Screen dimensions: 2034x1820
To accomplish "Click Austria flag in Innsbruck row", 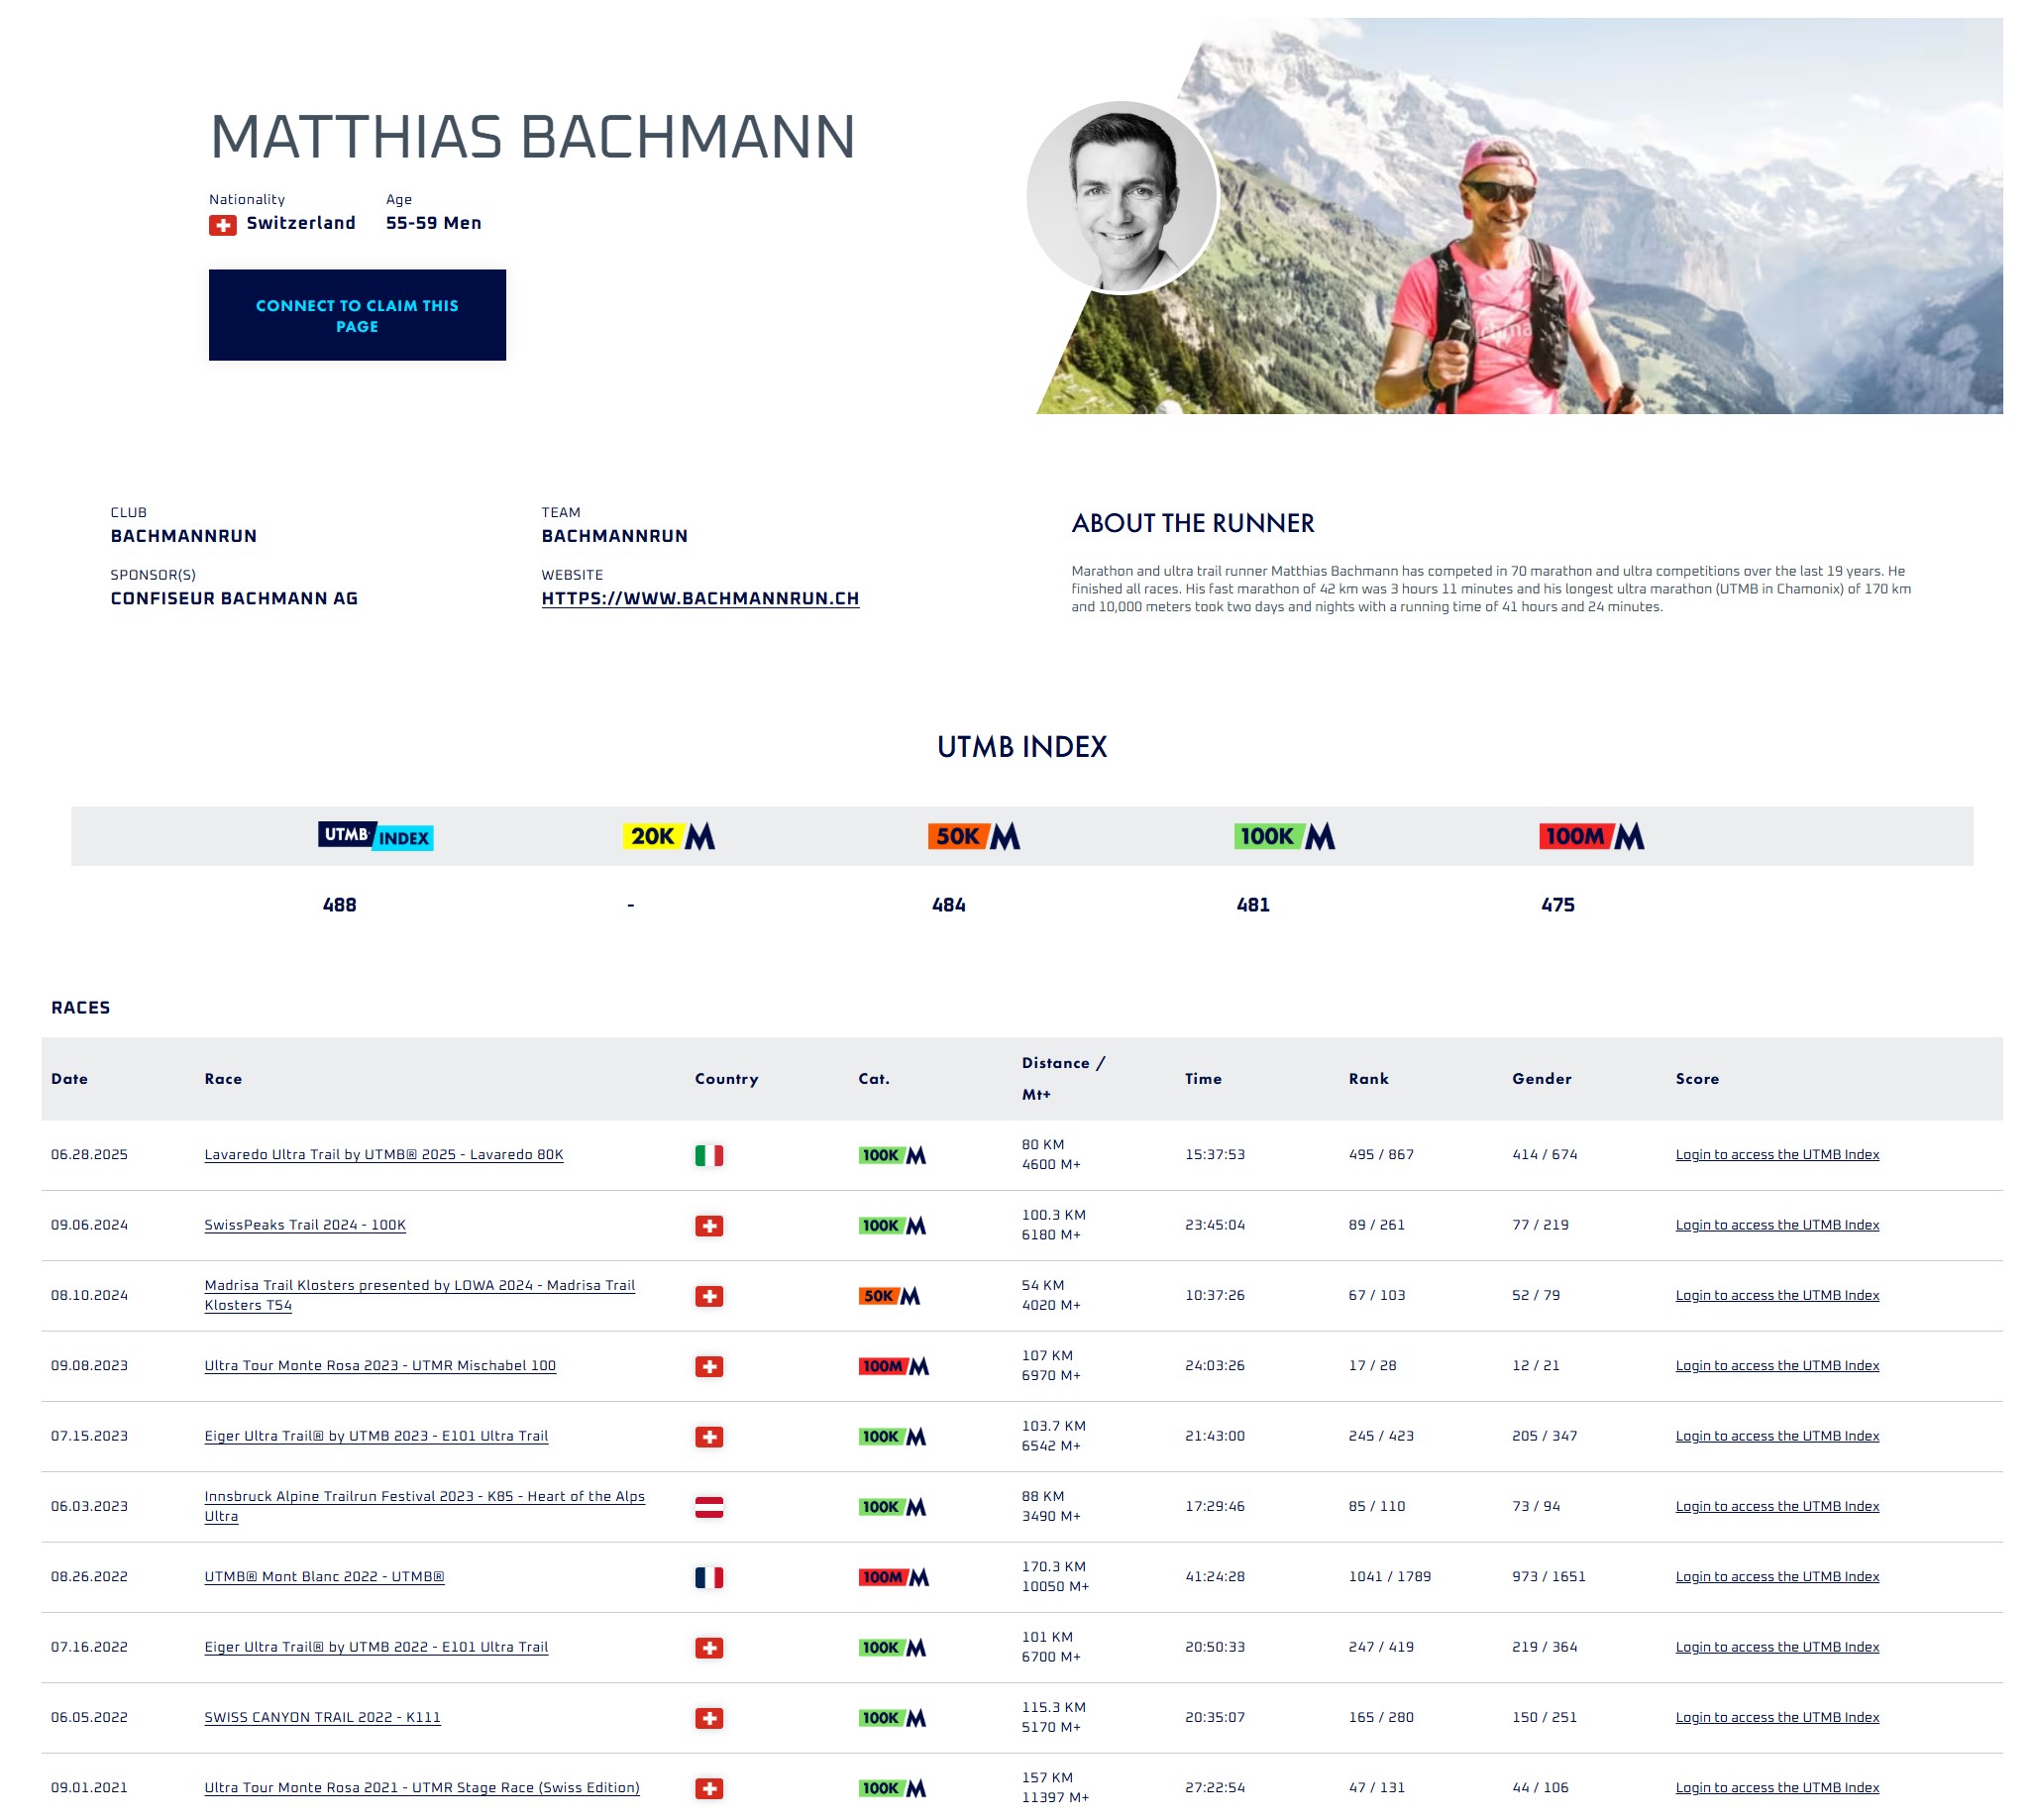I will click(x=709, y=1507).
